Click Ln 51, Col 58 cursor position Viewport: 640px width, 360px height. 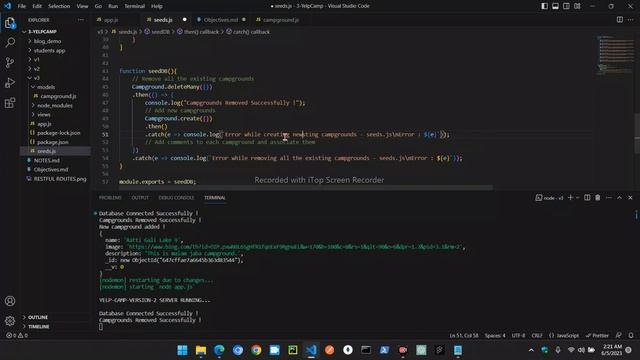click(x=464, y=336)
